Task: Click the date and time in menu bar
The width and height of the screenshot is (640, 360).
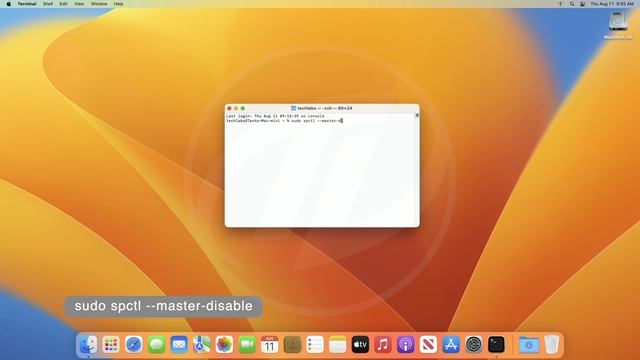Action: pyautogui.click(x=612, y=4)
